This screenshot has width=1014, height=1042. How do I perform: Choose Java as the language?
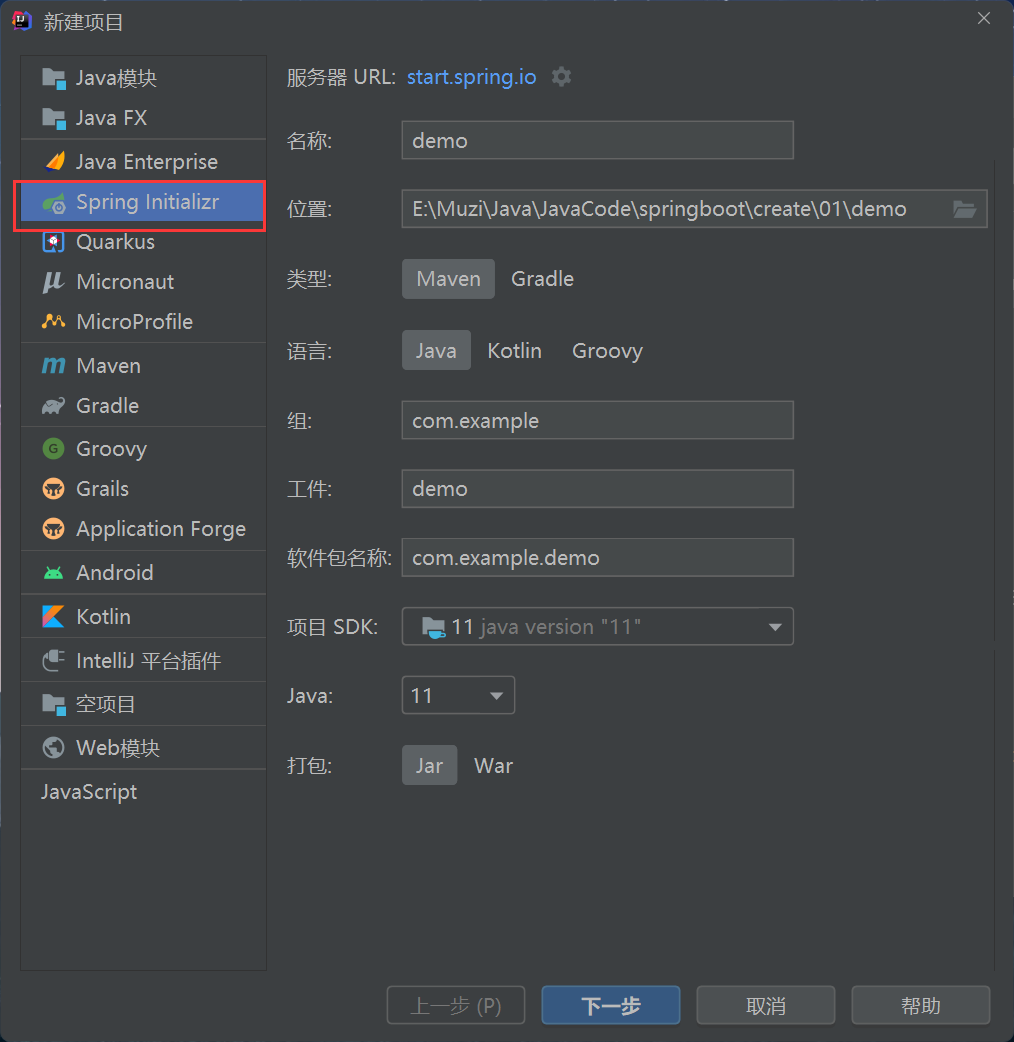(x=437, y=350)
